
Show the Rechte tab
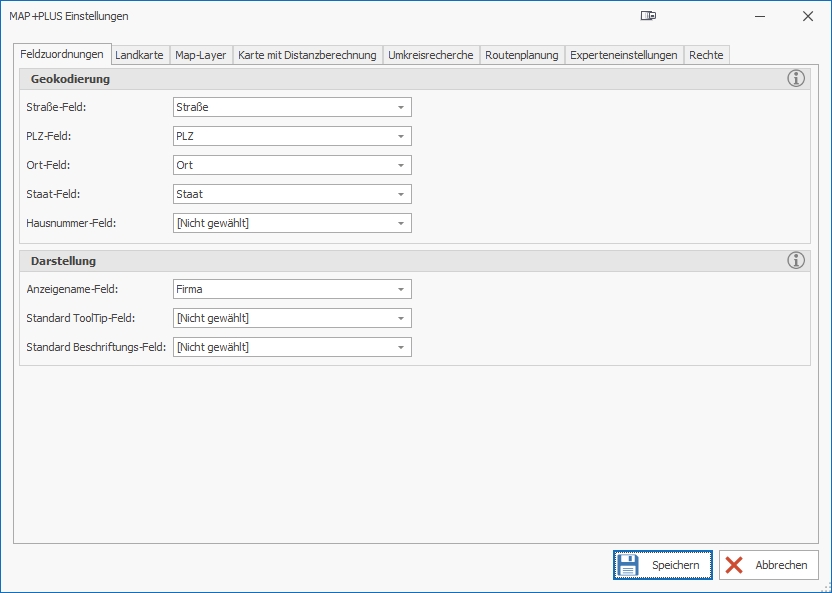(x=706, y=55)
